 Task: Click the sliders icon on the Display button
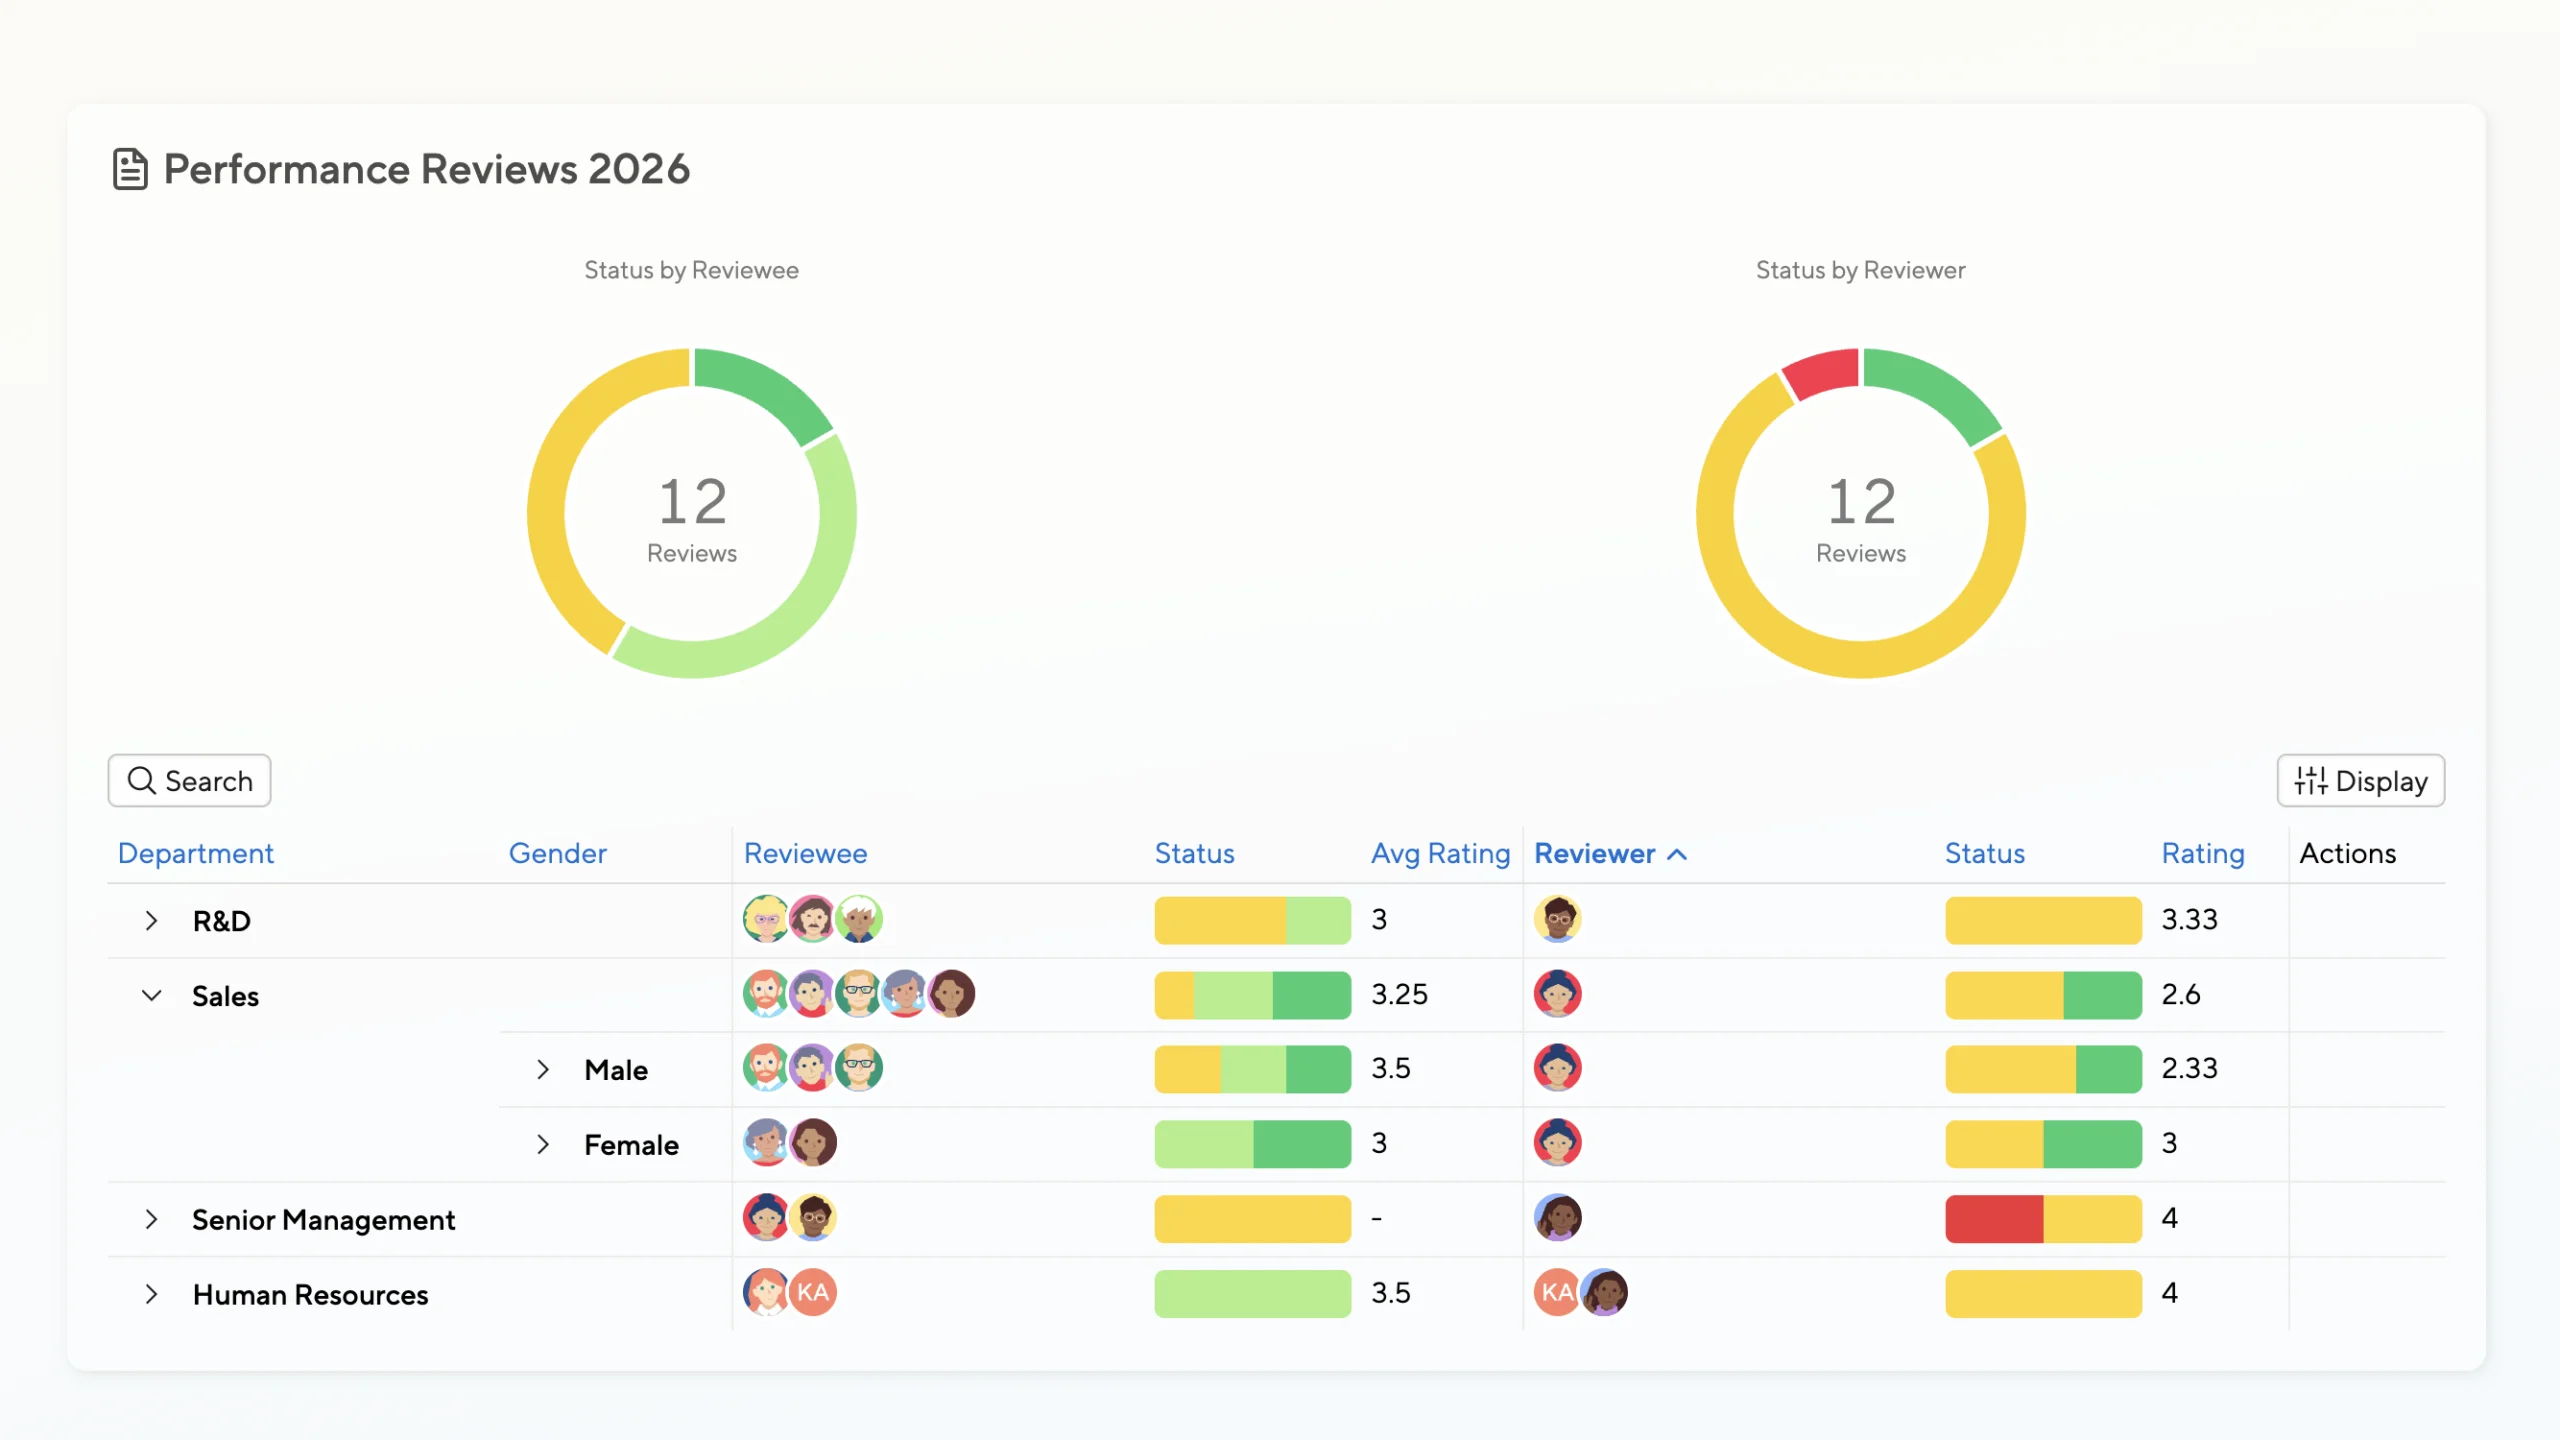[2311, 781]
